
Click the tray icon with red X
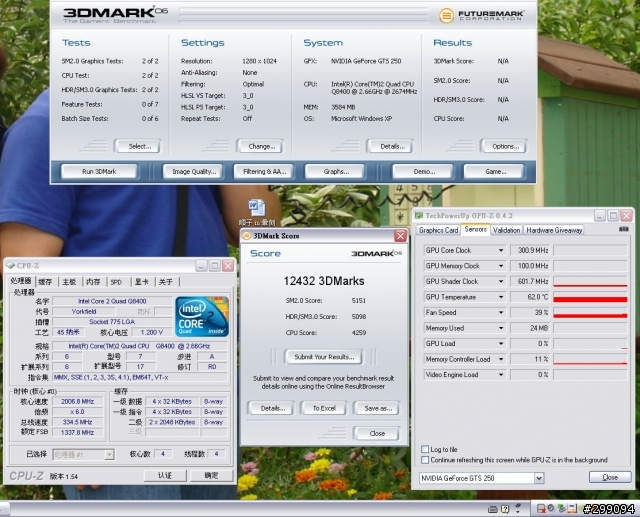click(541, 508)
